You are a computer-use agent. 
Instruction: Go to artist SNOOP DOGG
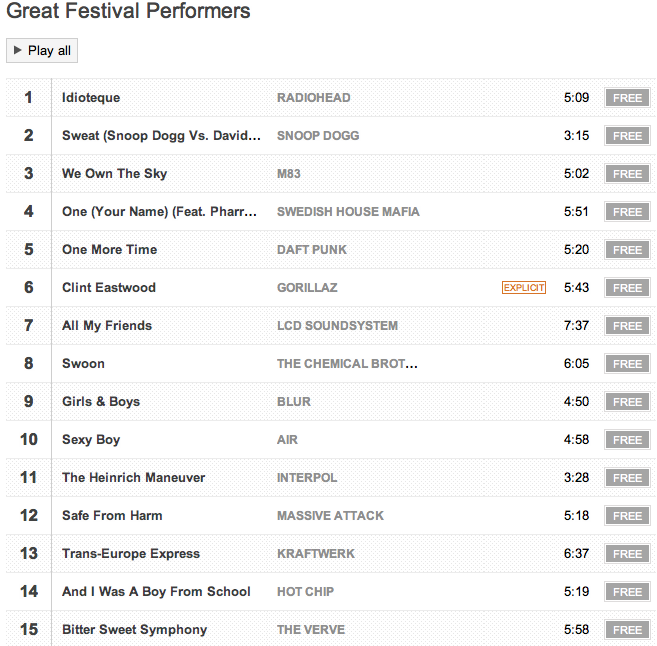click(318, 136)
